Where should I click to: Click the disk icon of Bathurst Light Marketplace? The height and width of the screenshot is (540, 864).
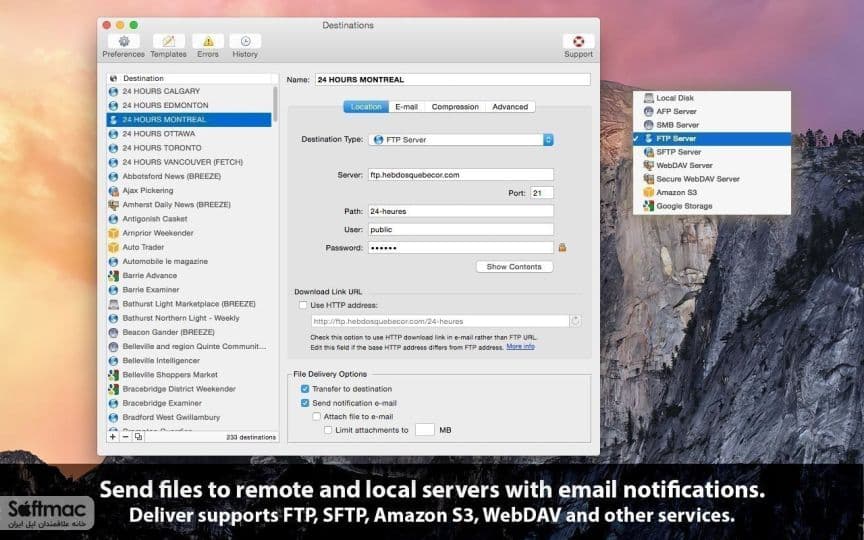(114, 304)
